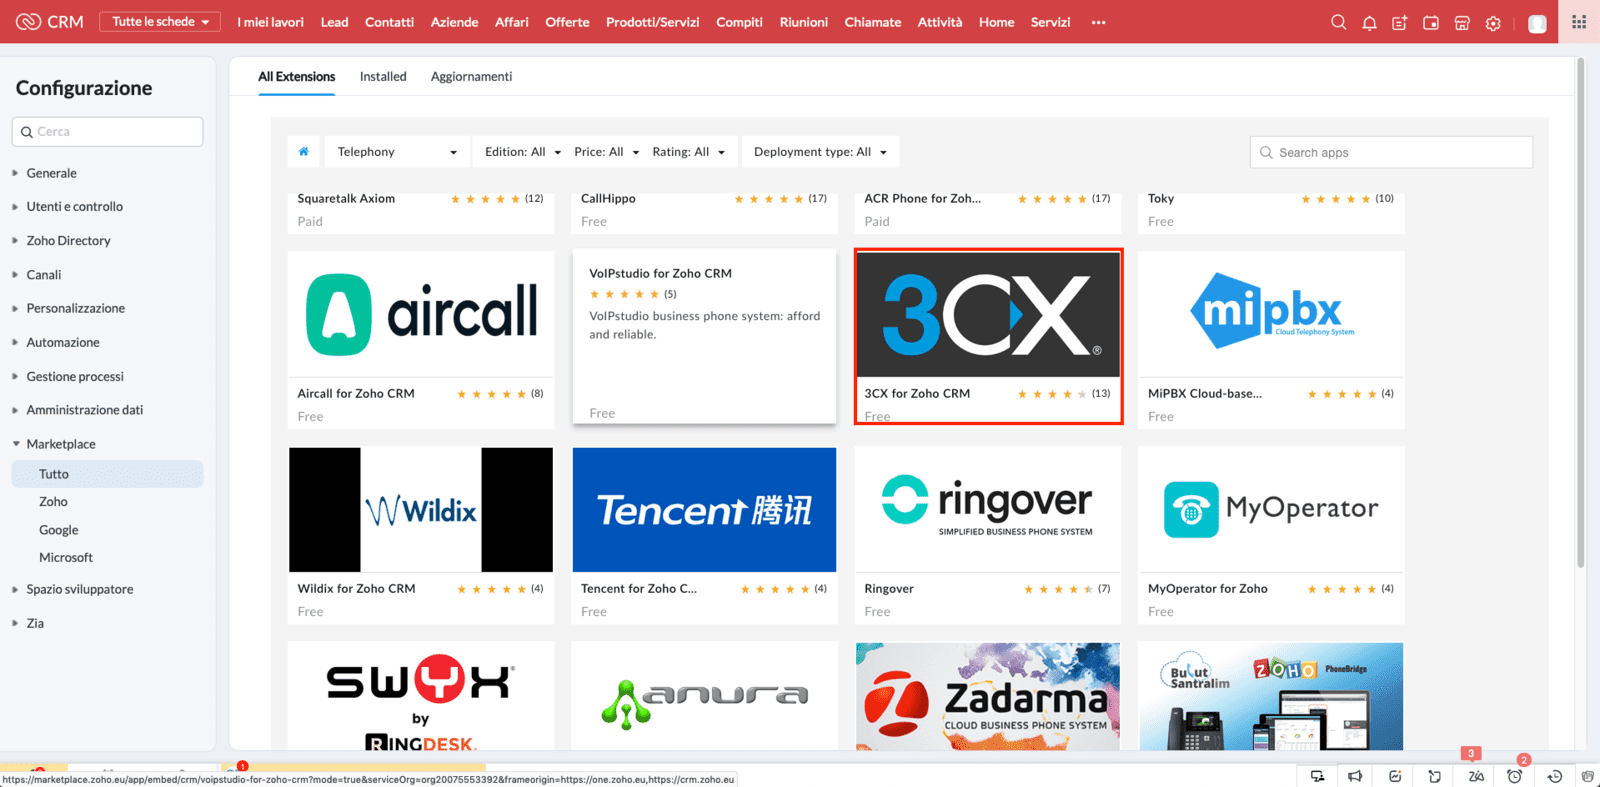1600x787 pixels.
Task: Open the Tencent extension thumbnail
Action: [704, 509]
